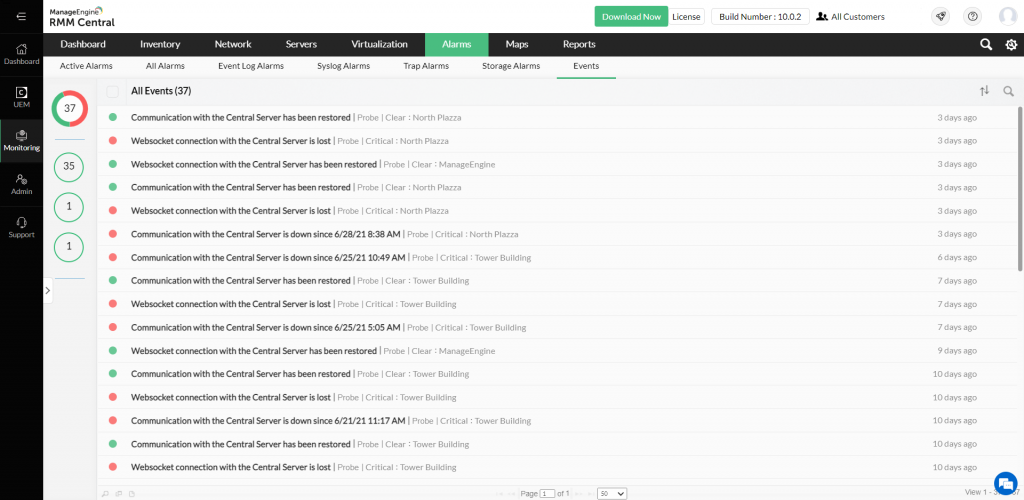Open the UEM module in the sidebar
The height and width of the screenshot is (500, 1024).
click(21, 96)
